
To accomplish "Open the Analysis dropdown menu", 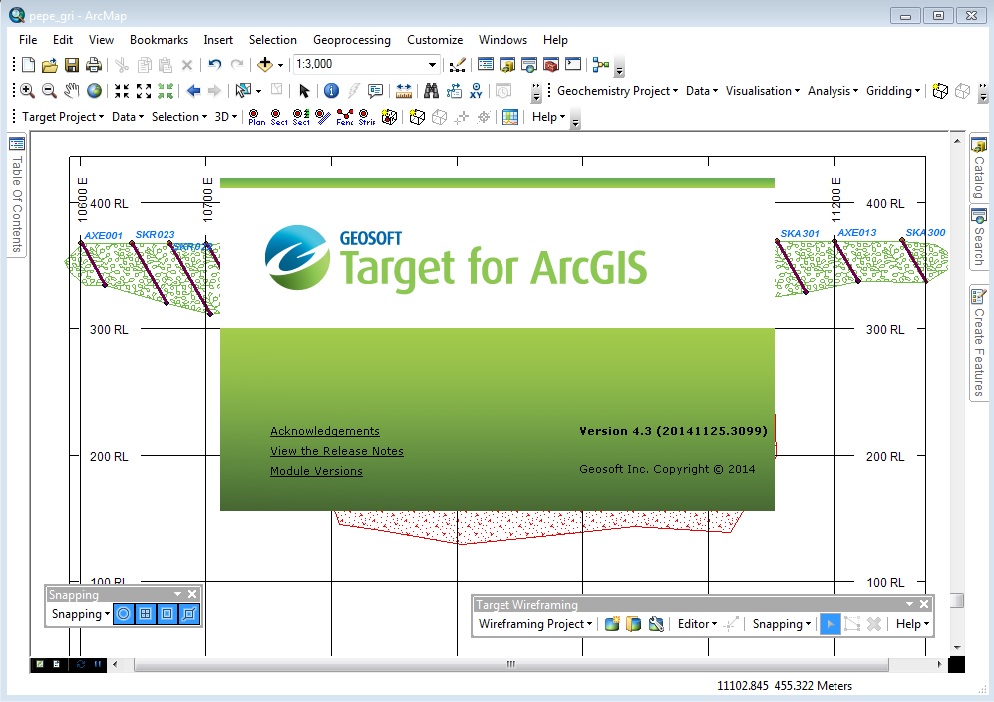I will click(833, 91).
